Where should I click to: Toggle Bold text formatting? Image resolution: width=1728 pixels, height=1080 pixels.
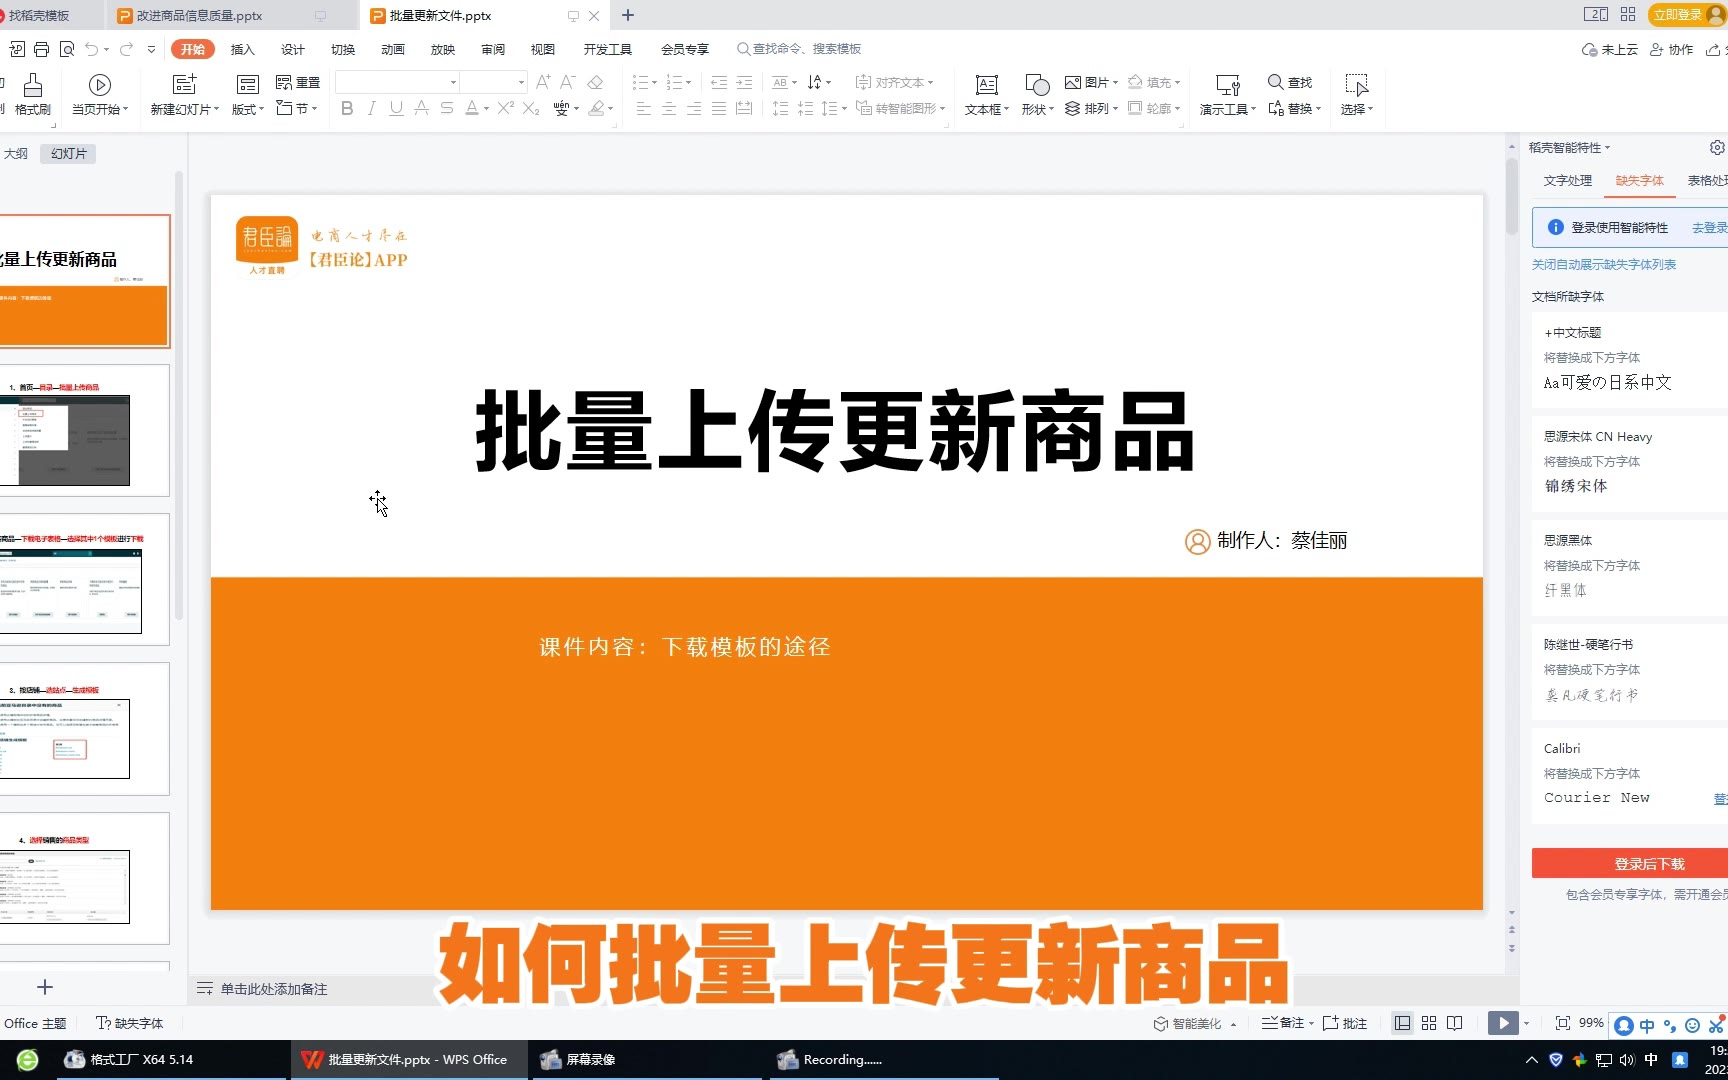(347, 109)
